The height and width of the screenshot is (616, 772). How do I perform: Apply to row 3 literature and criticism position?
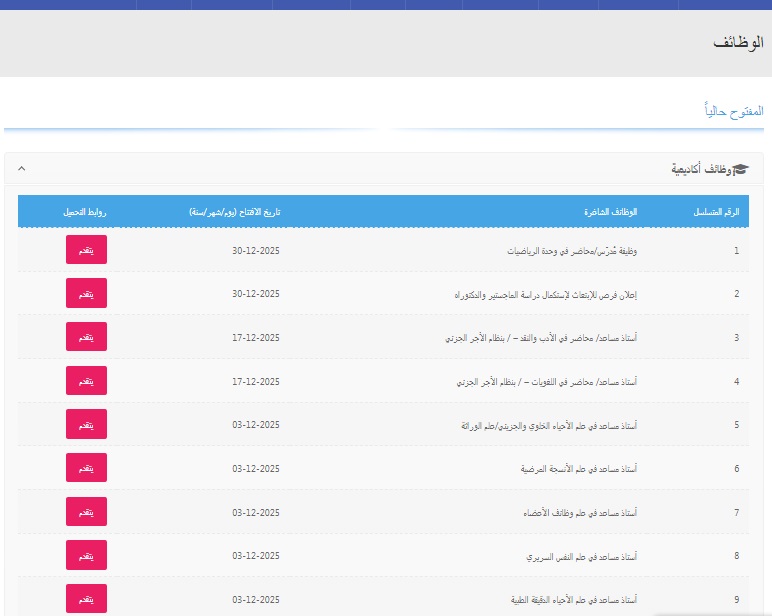pos(86,337)
